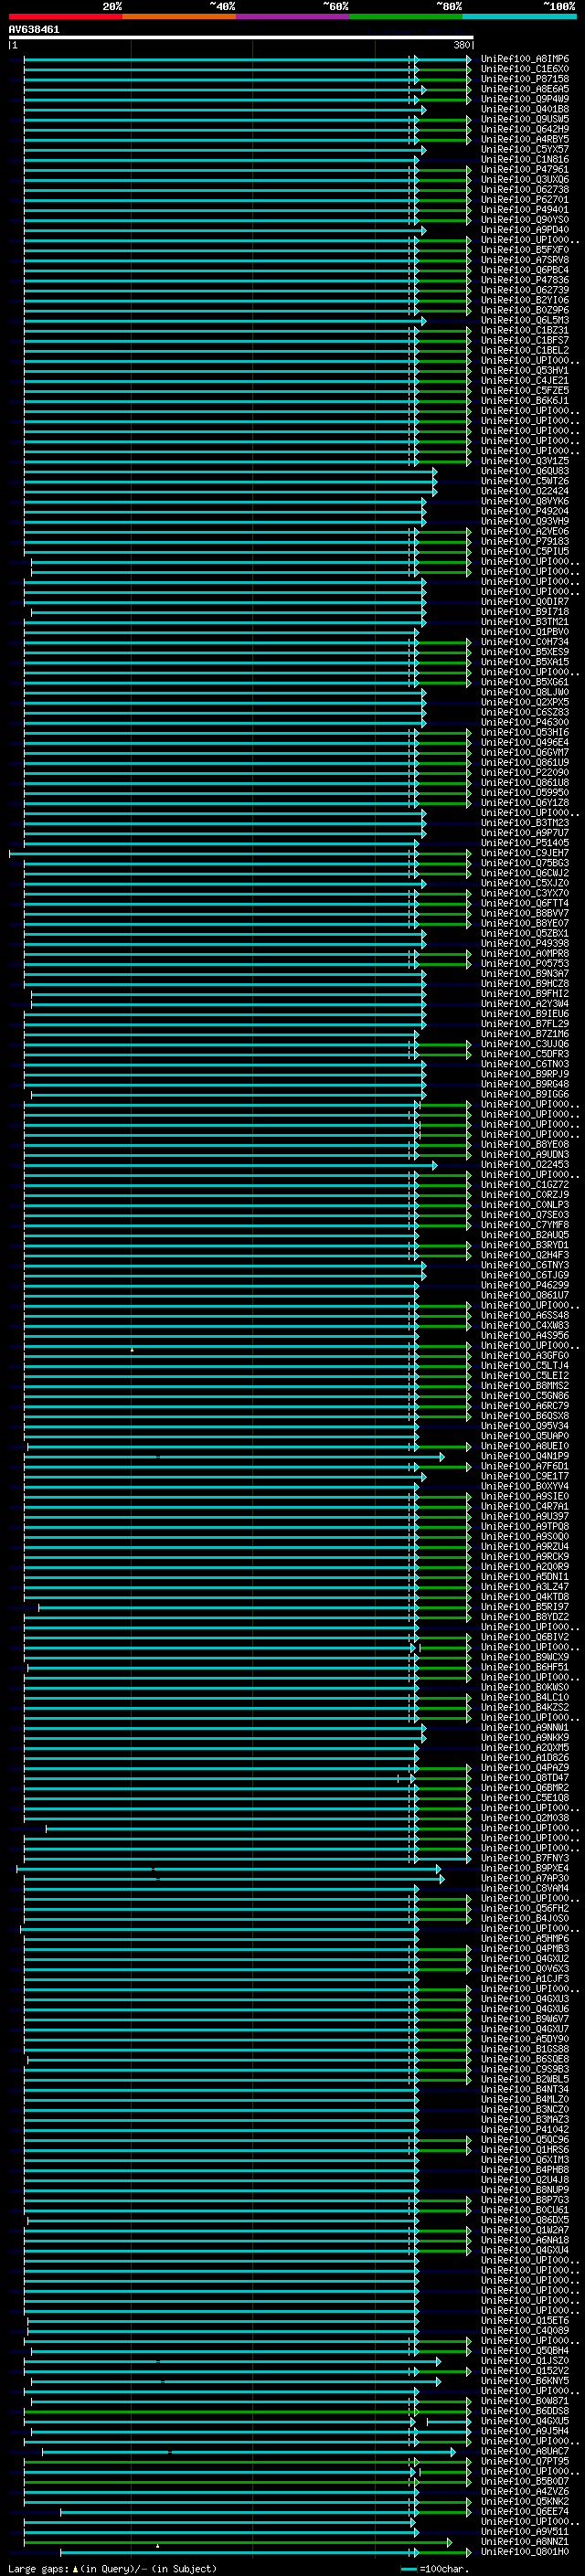Open hit UniRef100_O62739
The width and height of the screenshot is (585, 2576).
(x=525, y=290)
